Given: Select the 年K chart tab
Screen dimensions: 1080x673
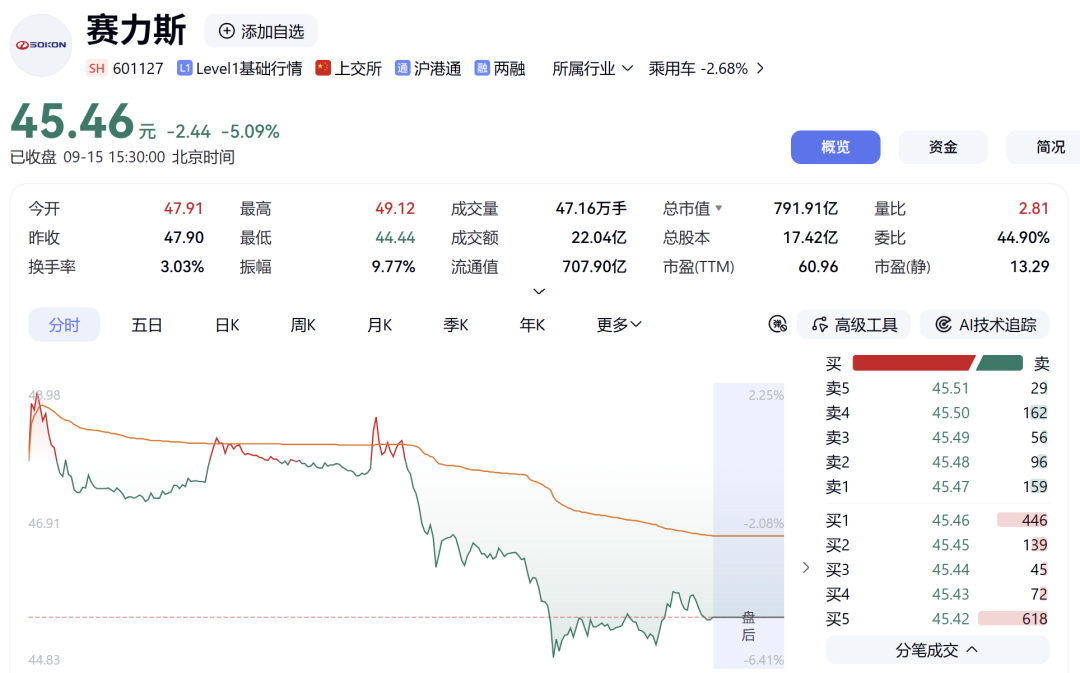Looking at the screenshot, I should click(532, 324).
